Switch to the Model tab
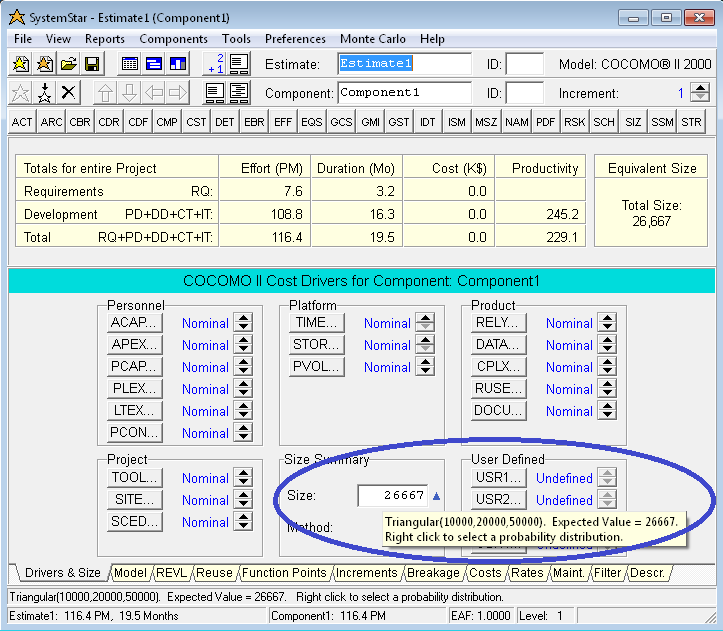 [130, 573]
